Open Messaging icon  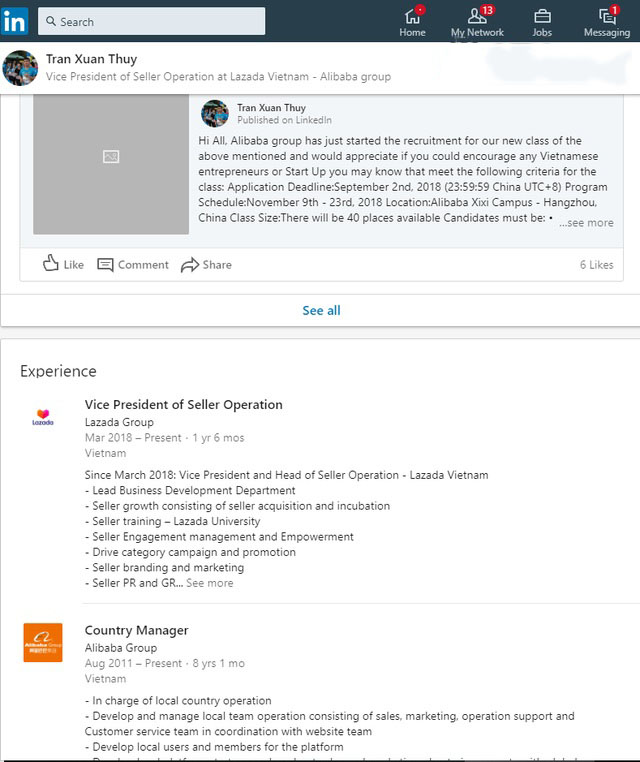(607, 17)
